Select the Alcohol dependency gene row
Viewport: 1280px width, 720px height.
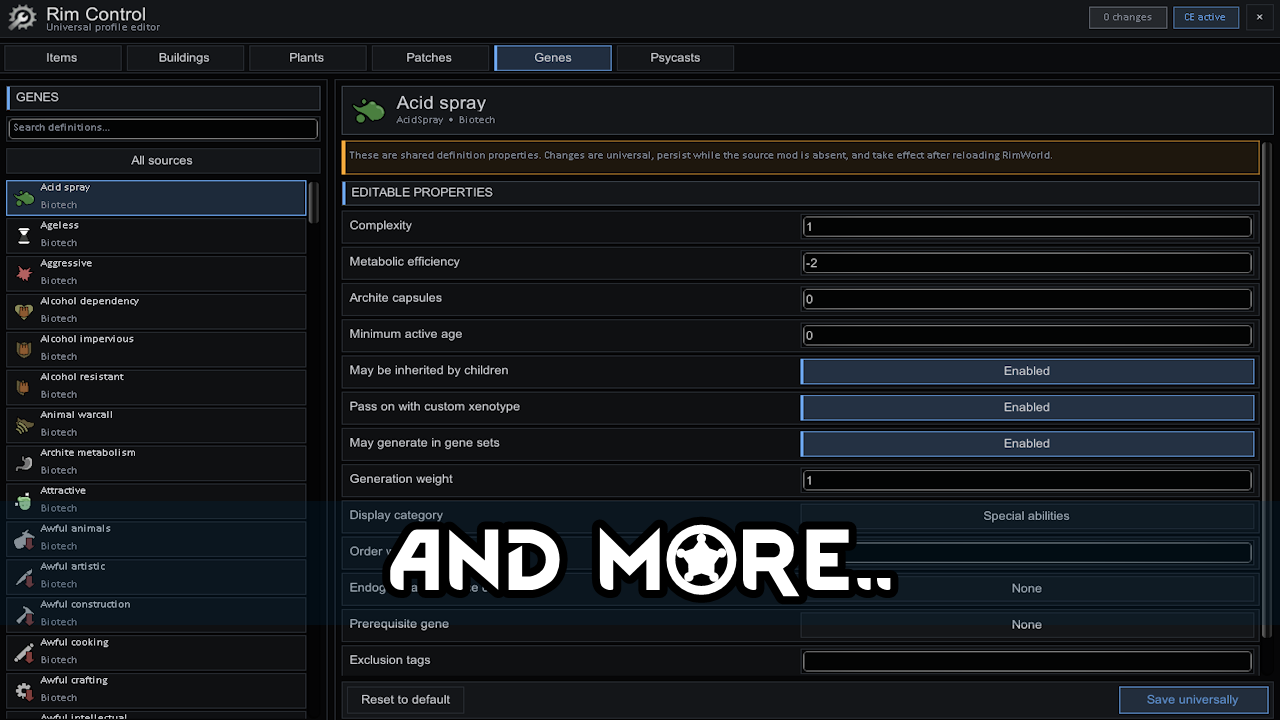click(x=156, y=311)
